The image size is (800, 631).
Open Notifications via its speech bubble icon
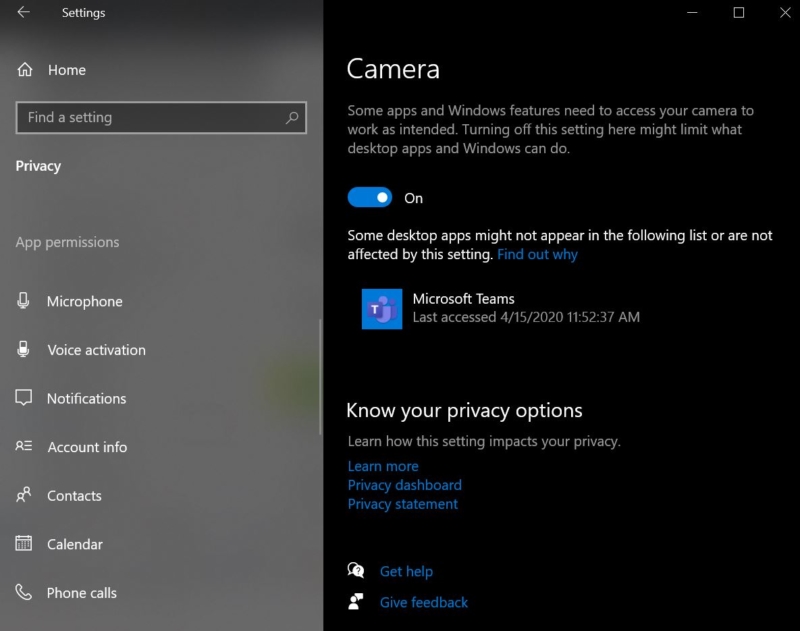(x=23, y=398)
